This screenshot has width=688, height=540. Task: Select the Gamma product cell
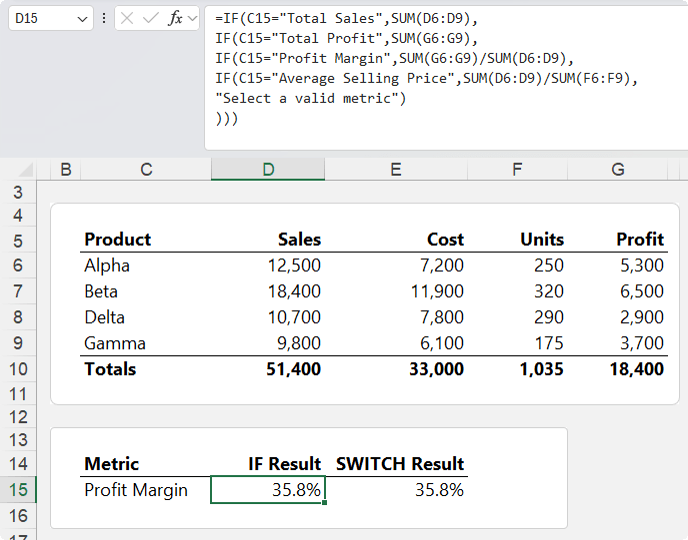[146, 343]
